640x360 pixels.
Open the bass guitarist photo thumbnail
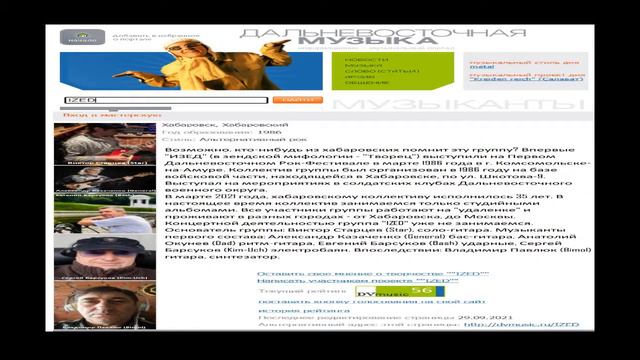105,179
